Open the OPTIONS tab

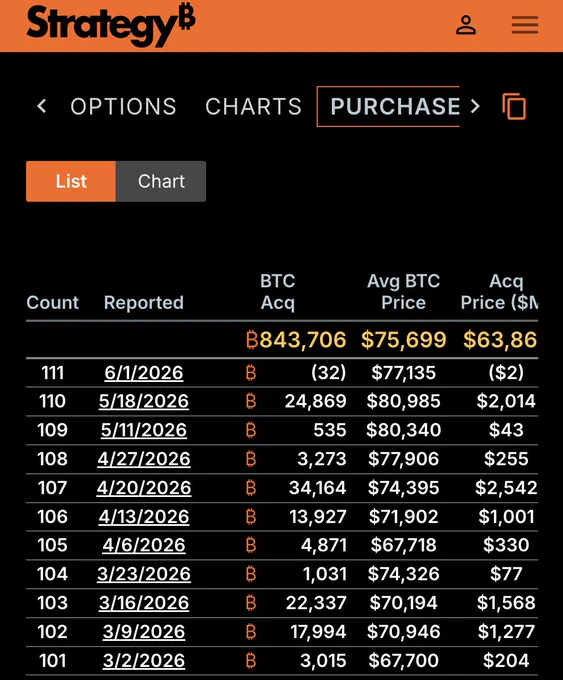pyautogui.click(x=124, y=107)
